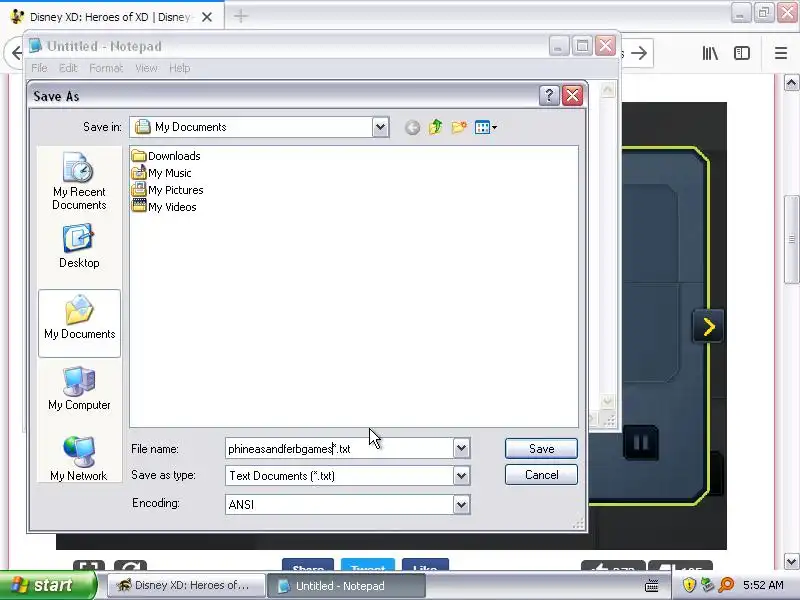Viewport: 800px width, 600px height.
Task: Select Desktop in places bar
Action: click(79, 246)
